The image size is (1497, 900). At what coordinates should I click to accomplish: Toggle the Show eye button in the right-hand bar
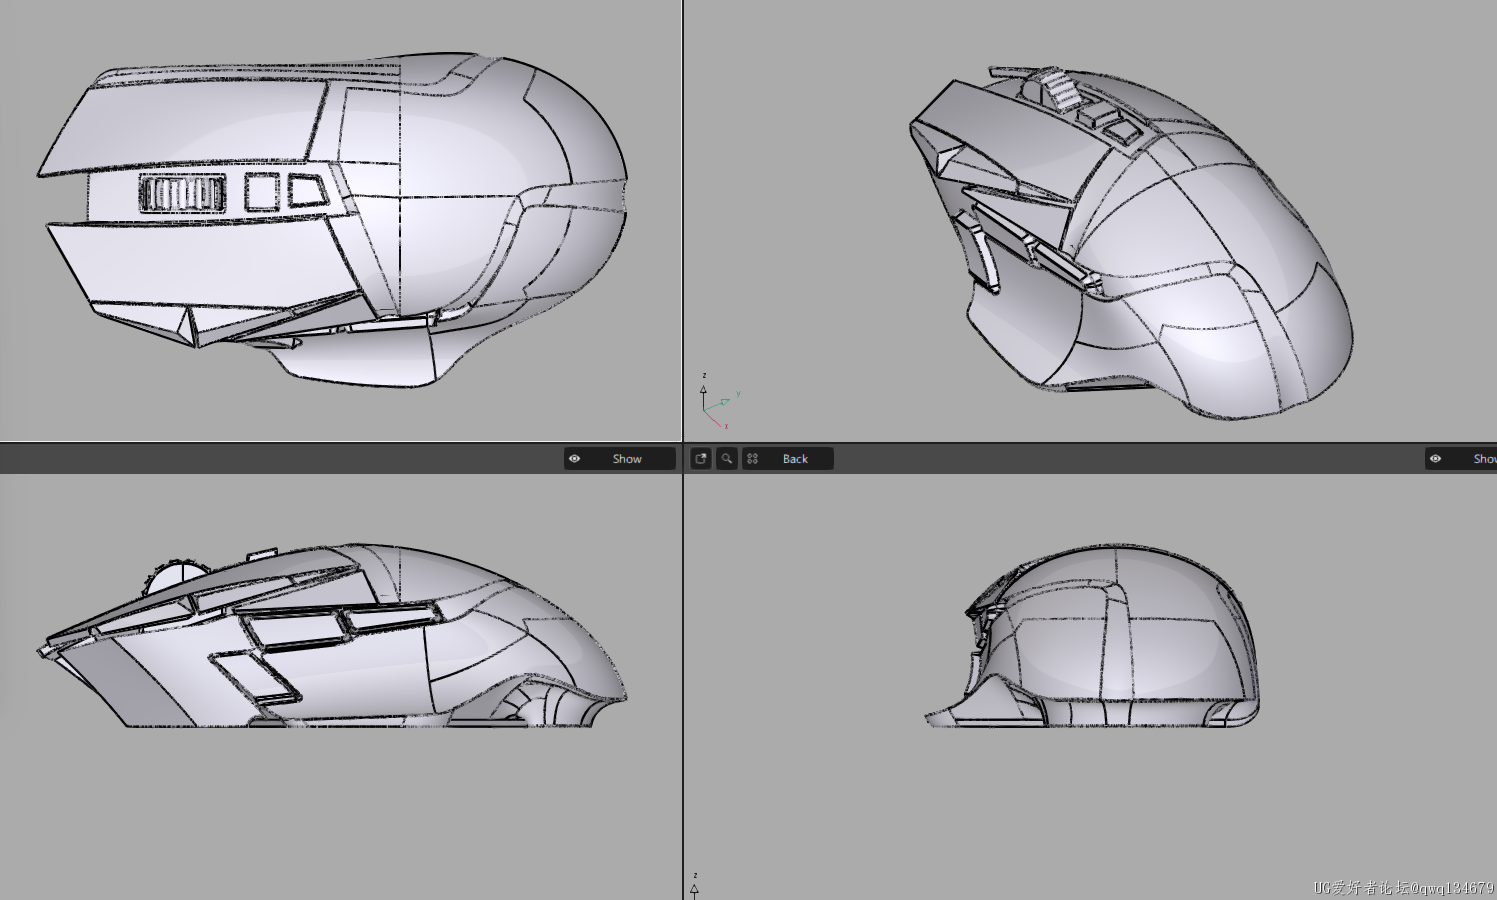tap(1461, 459)
